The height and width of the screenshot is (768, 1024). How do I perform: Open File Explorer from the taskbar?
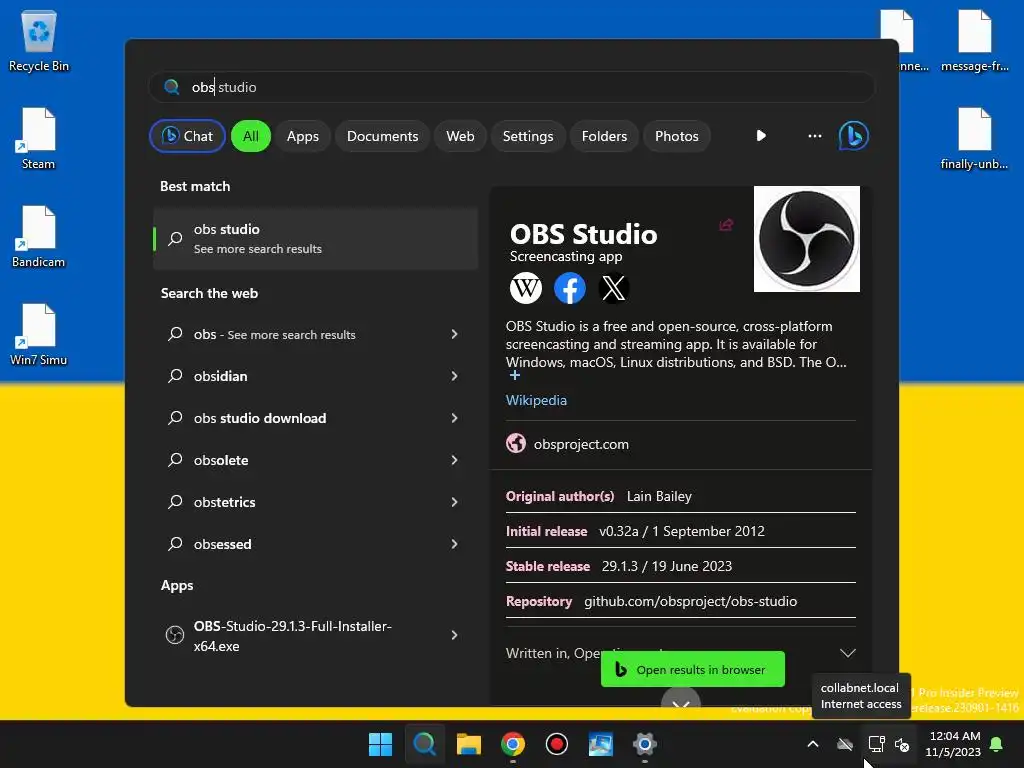(x=468, y=744)
